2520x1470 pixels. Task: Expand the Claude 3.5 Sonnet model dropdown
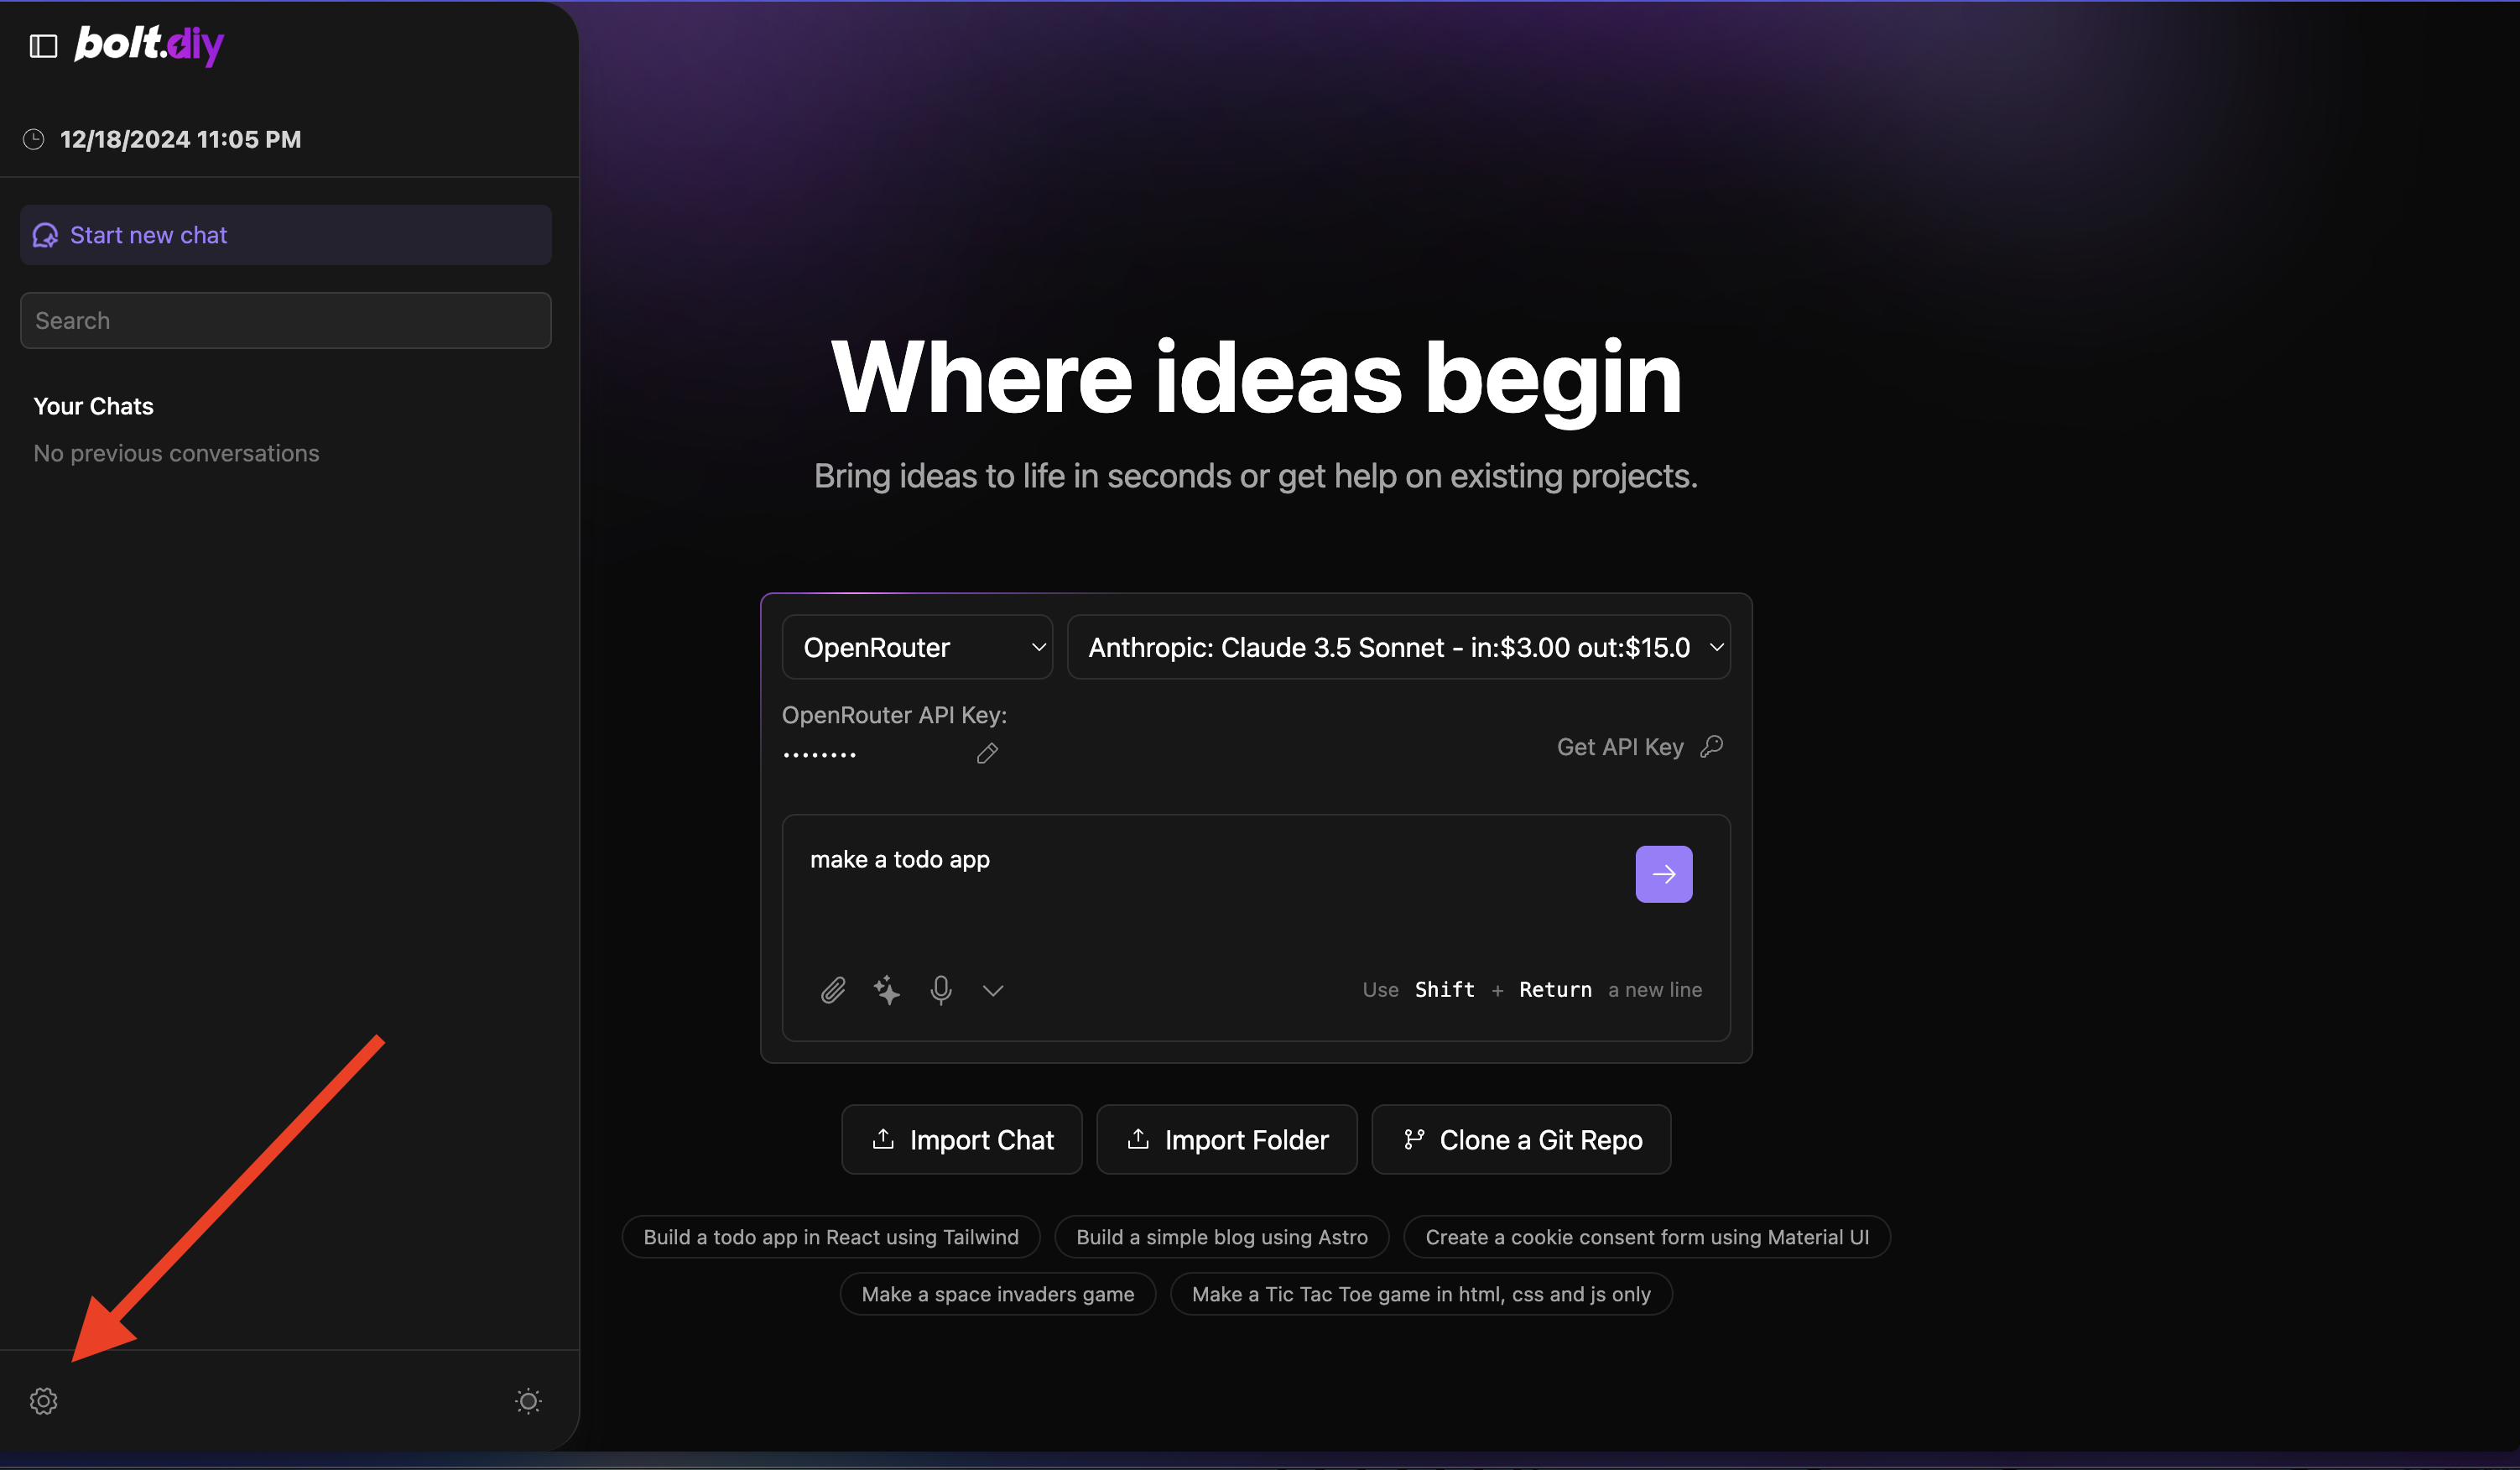1399,646
